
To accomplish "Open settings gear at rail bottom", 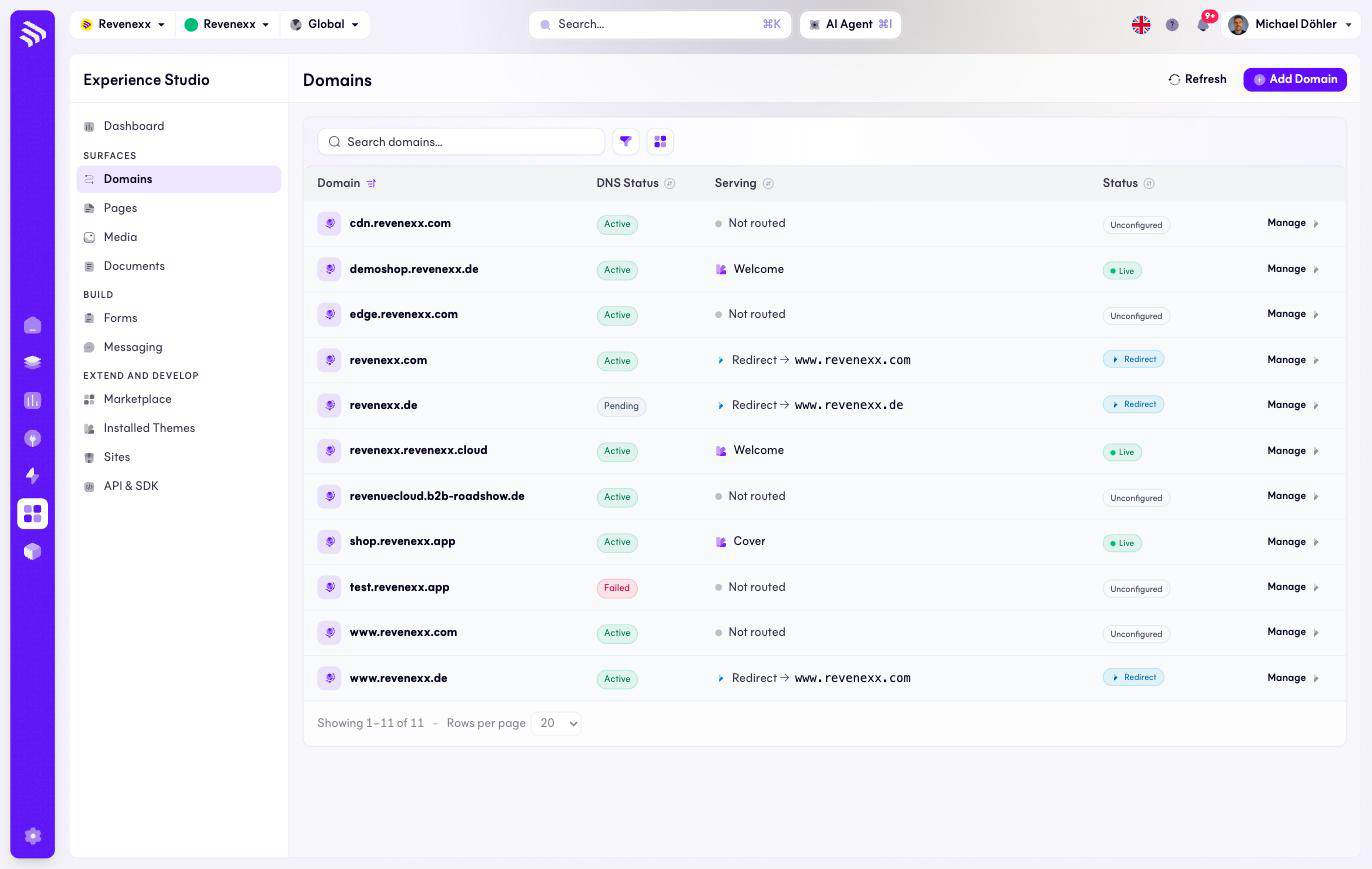I will pos(32,836).
